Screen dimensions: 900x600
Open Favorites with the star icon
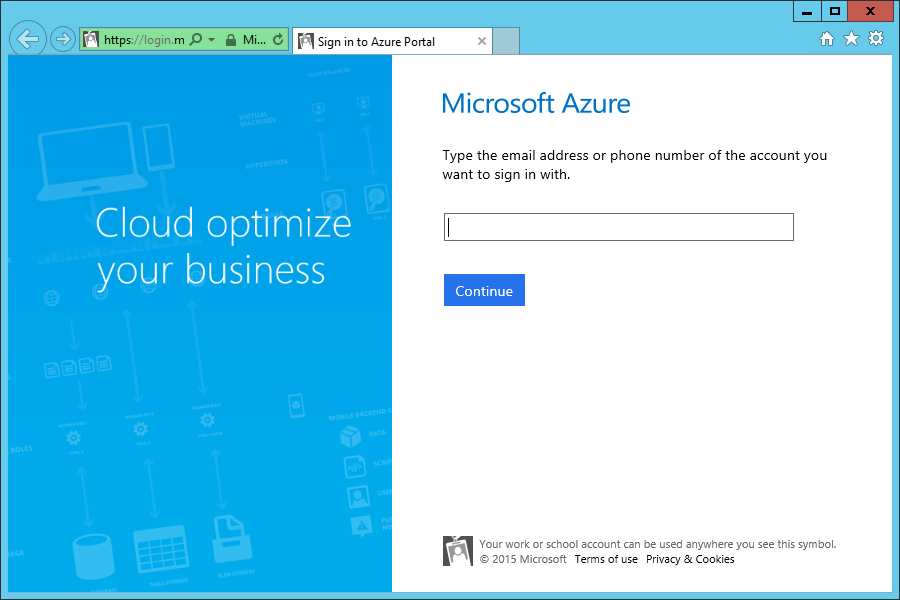click(851, 39)
